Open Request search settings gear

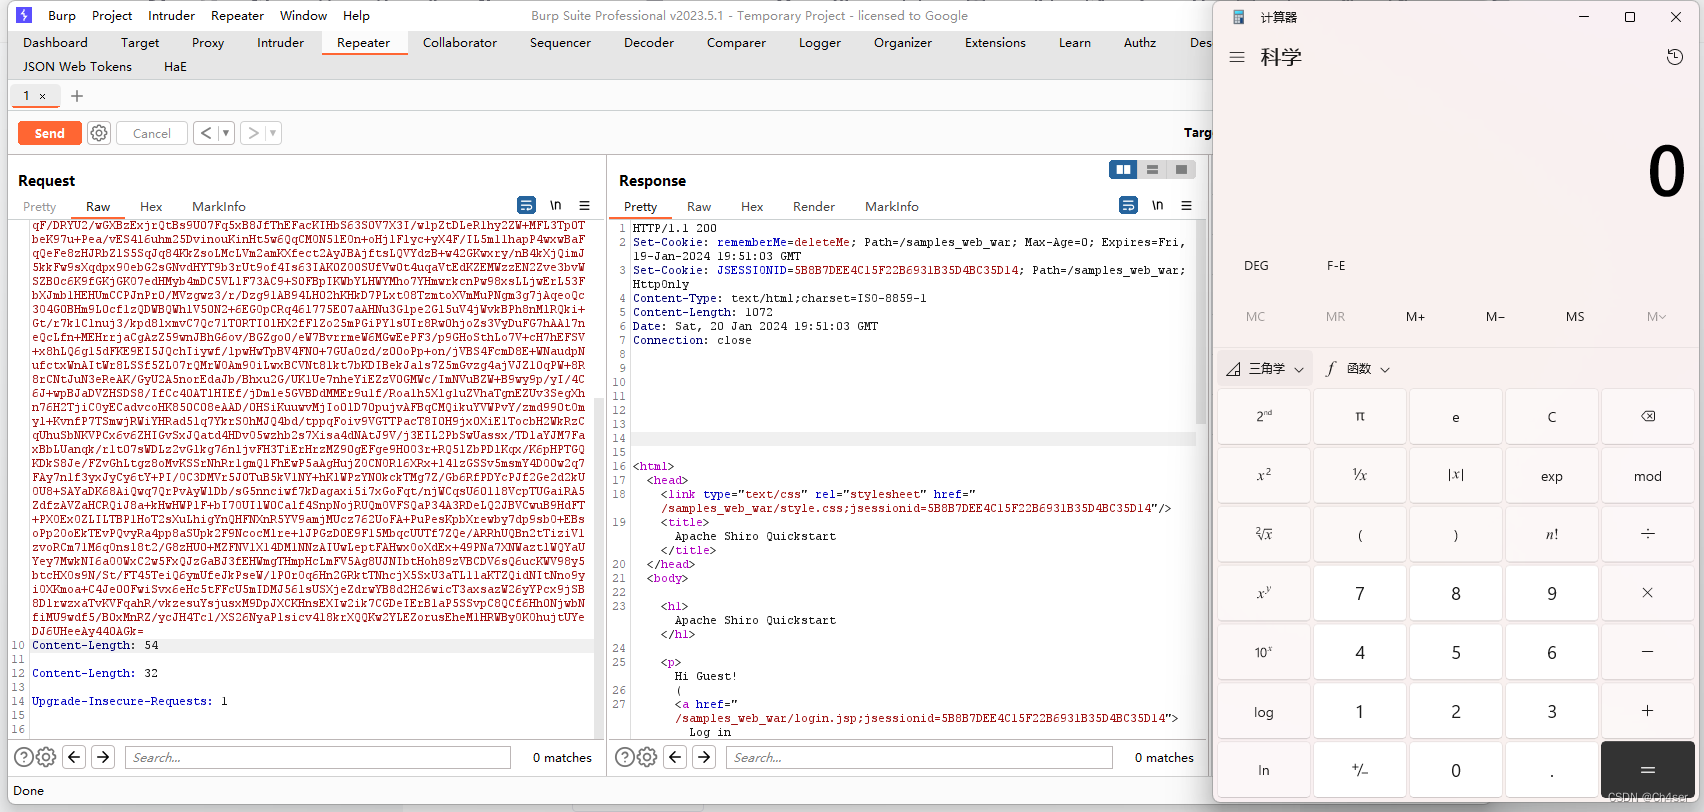(46, 758)
